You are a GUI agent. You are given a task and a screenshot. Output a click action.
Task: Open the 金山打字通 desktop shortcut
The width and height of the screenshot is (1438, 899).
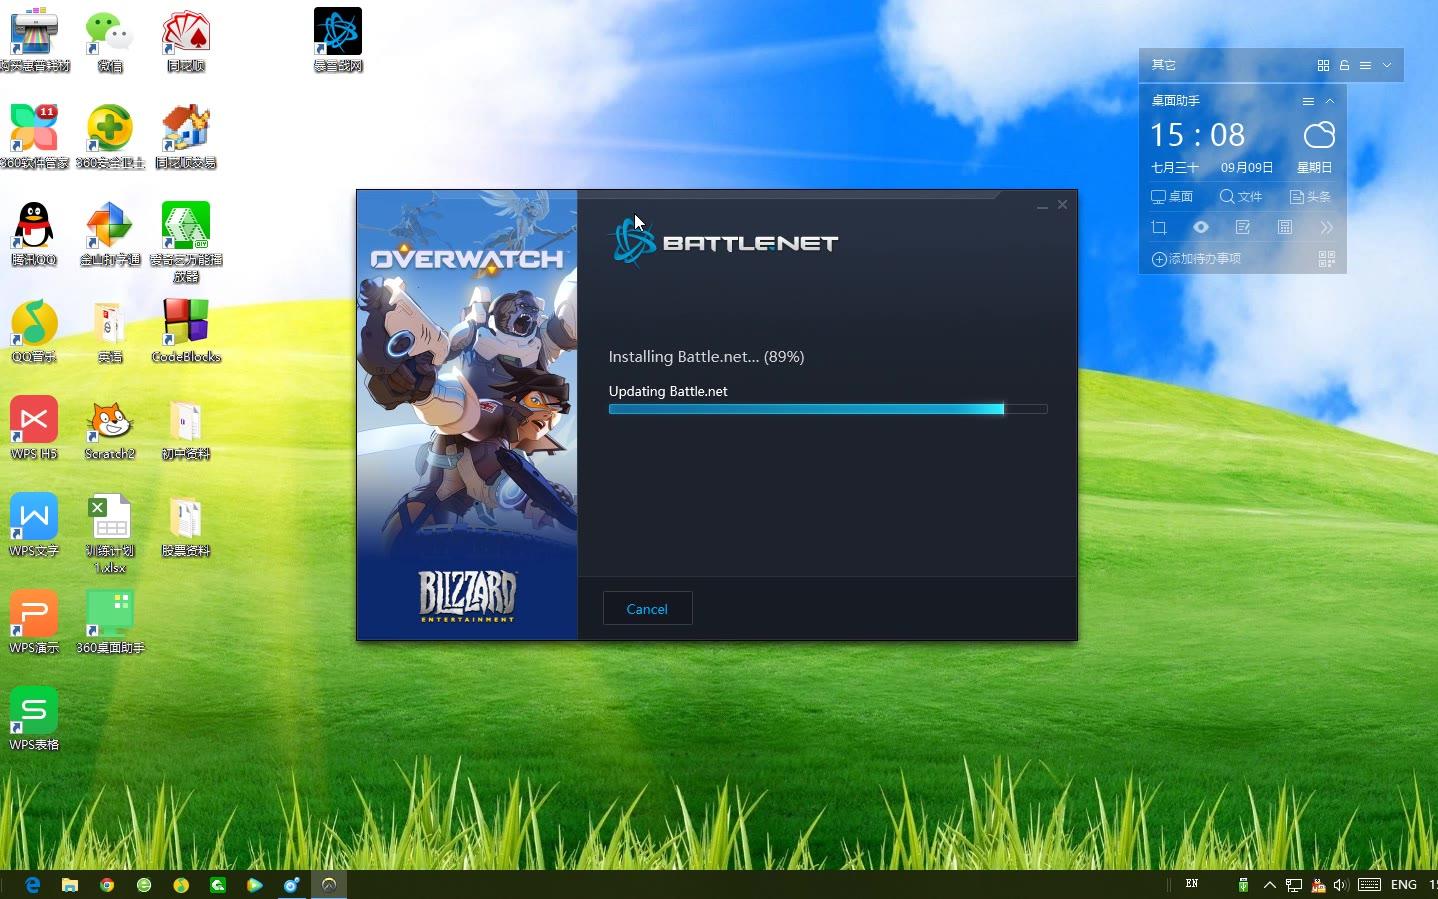[110, 234]
